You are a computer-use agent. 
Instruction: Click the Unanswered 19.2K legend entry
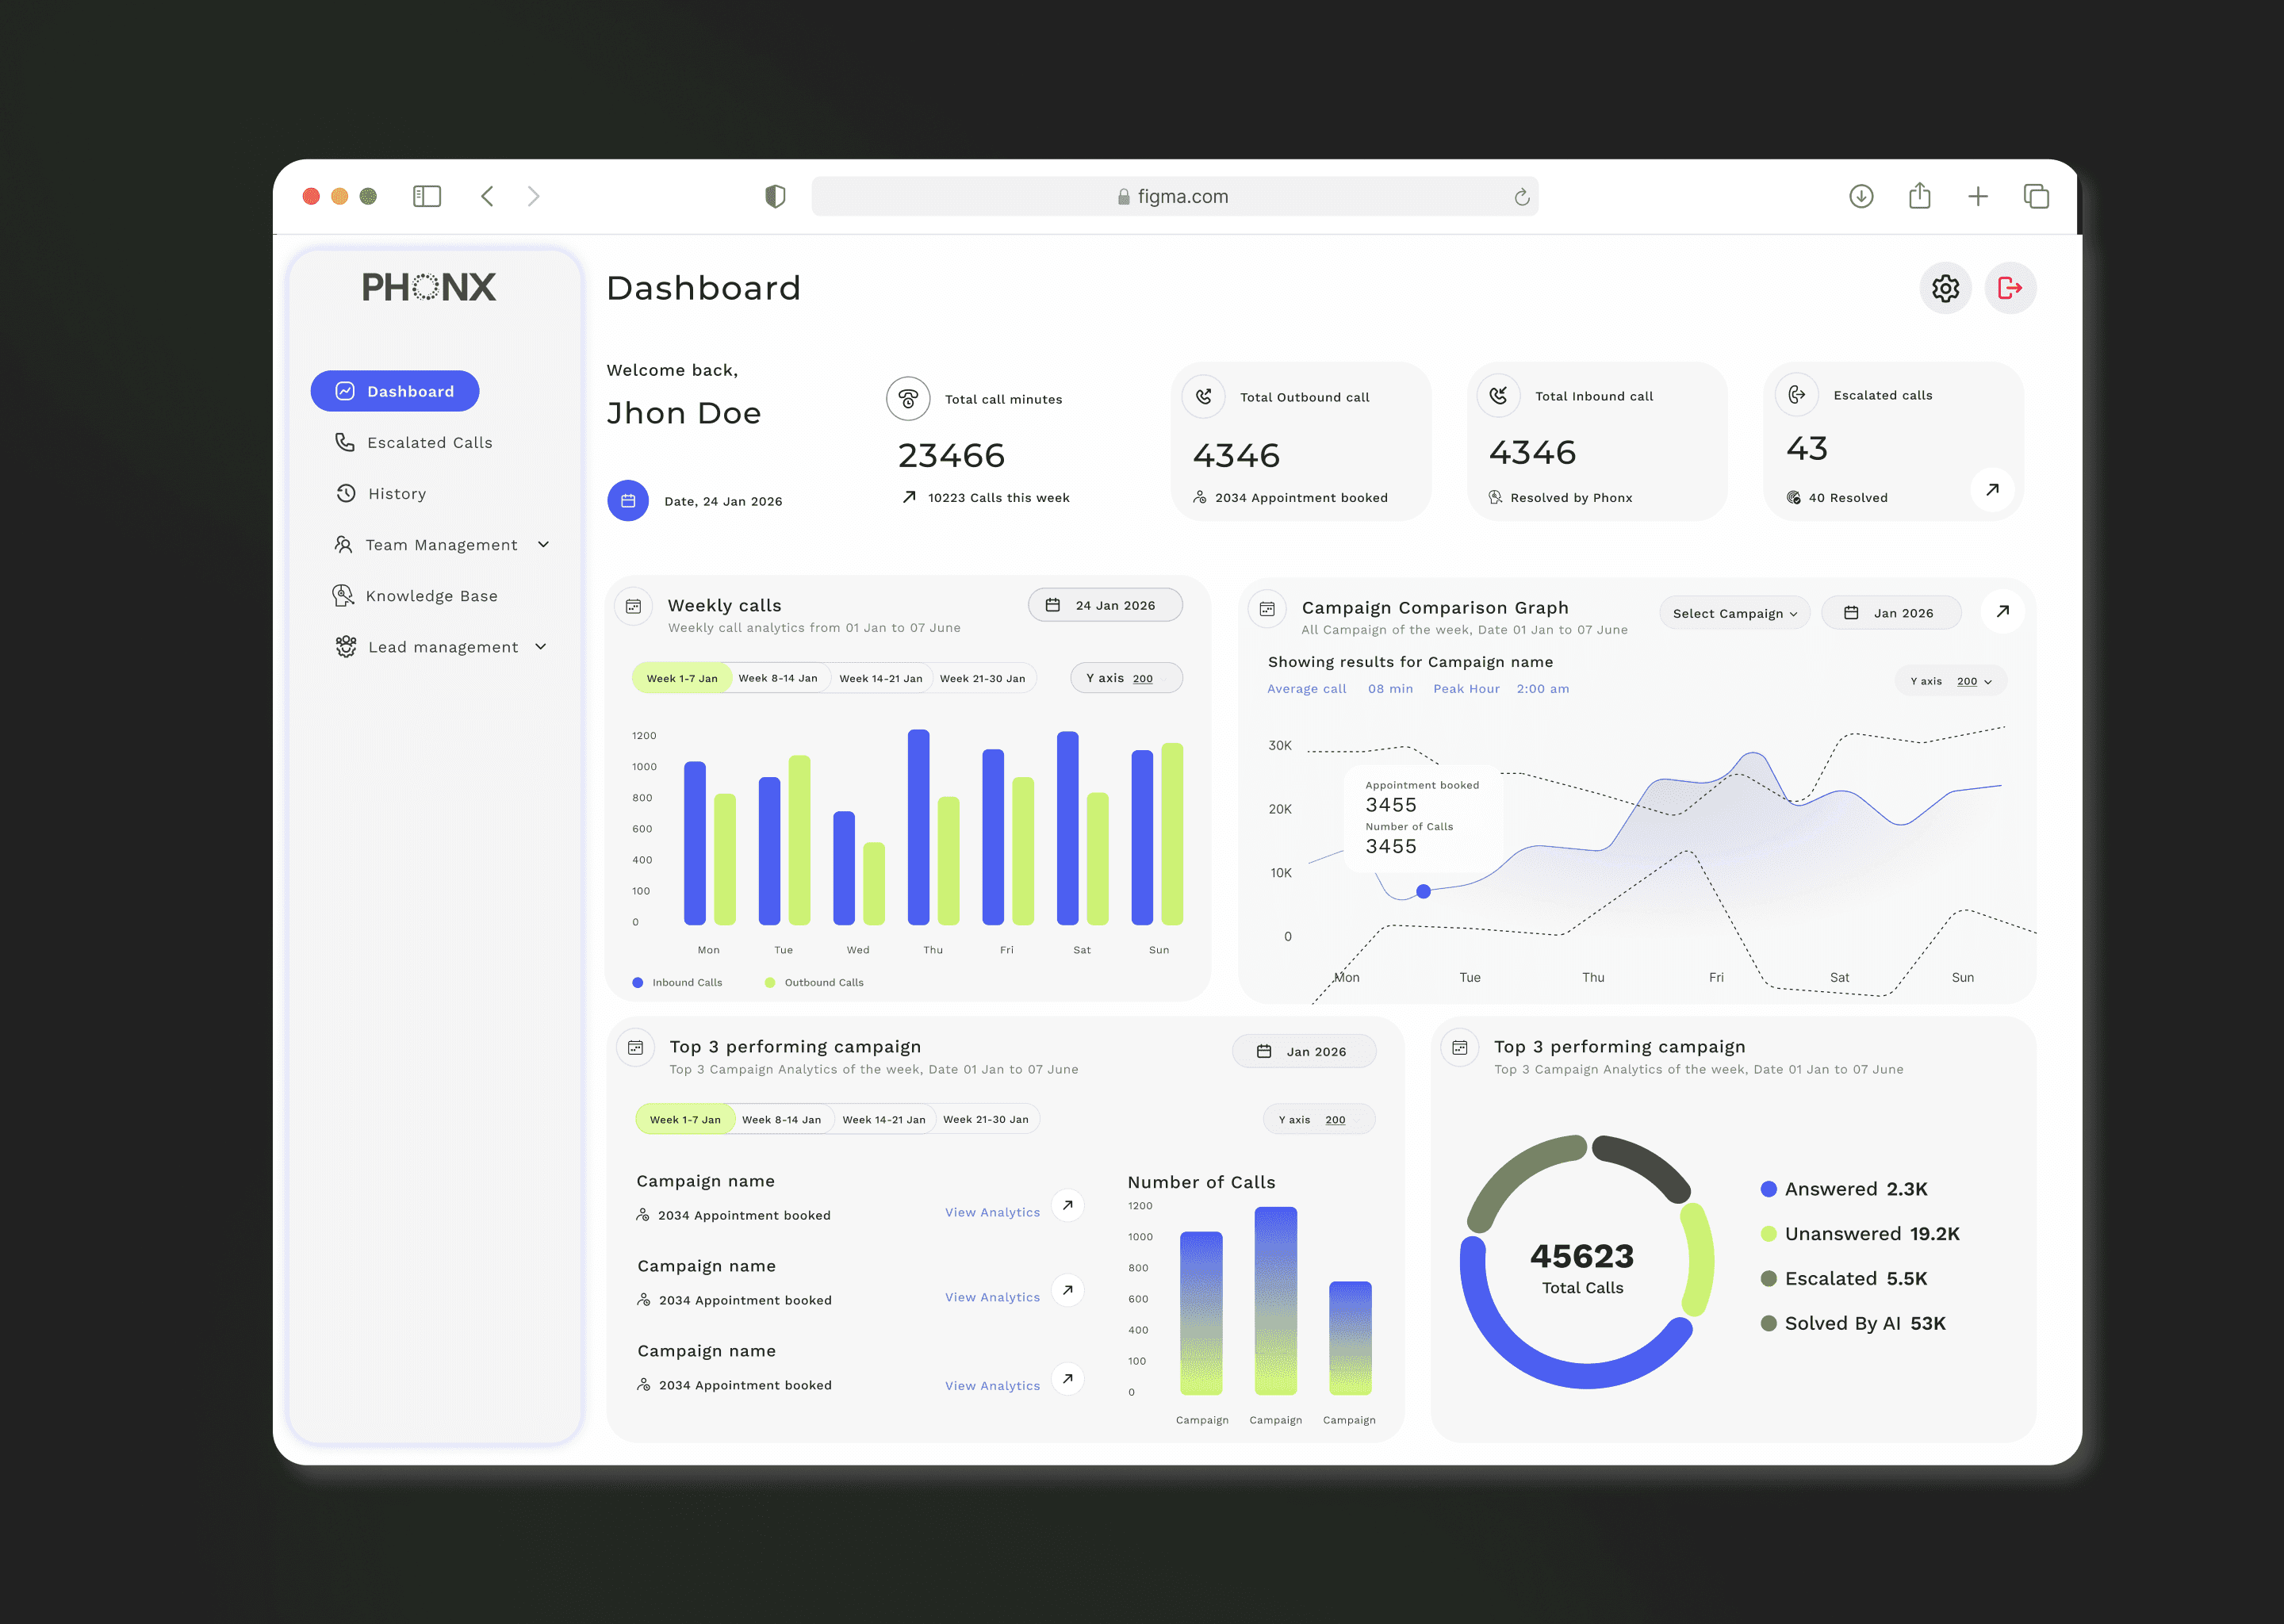1860,1233
